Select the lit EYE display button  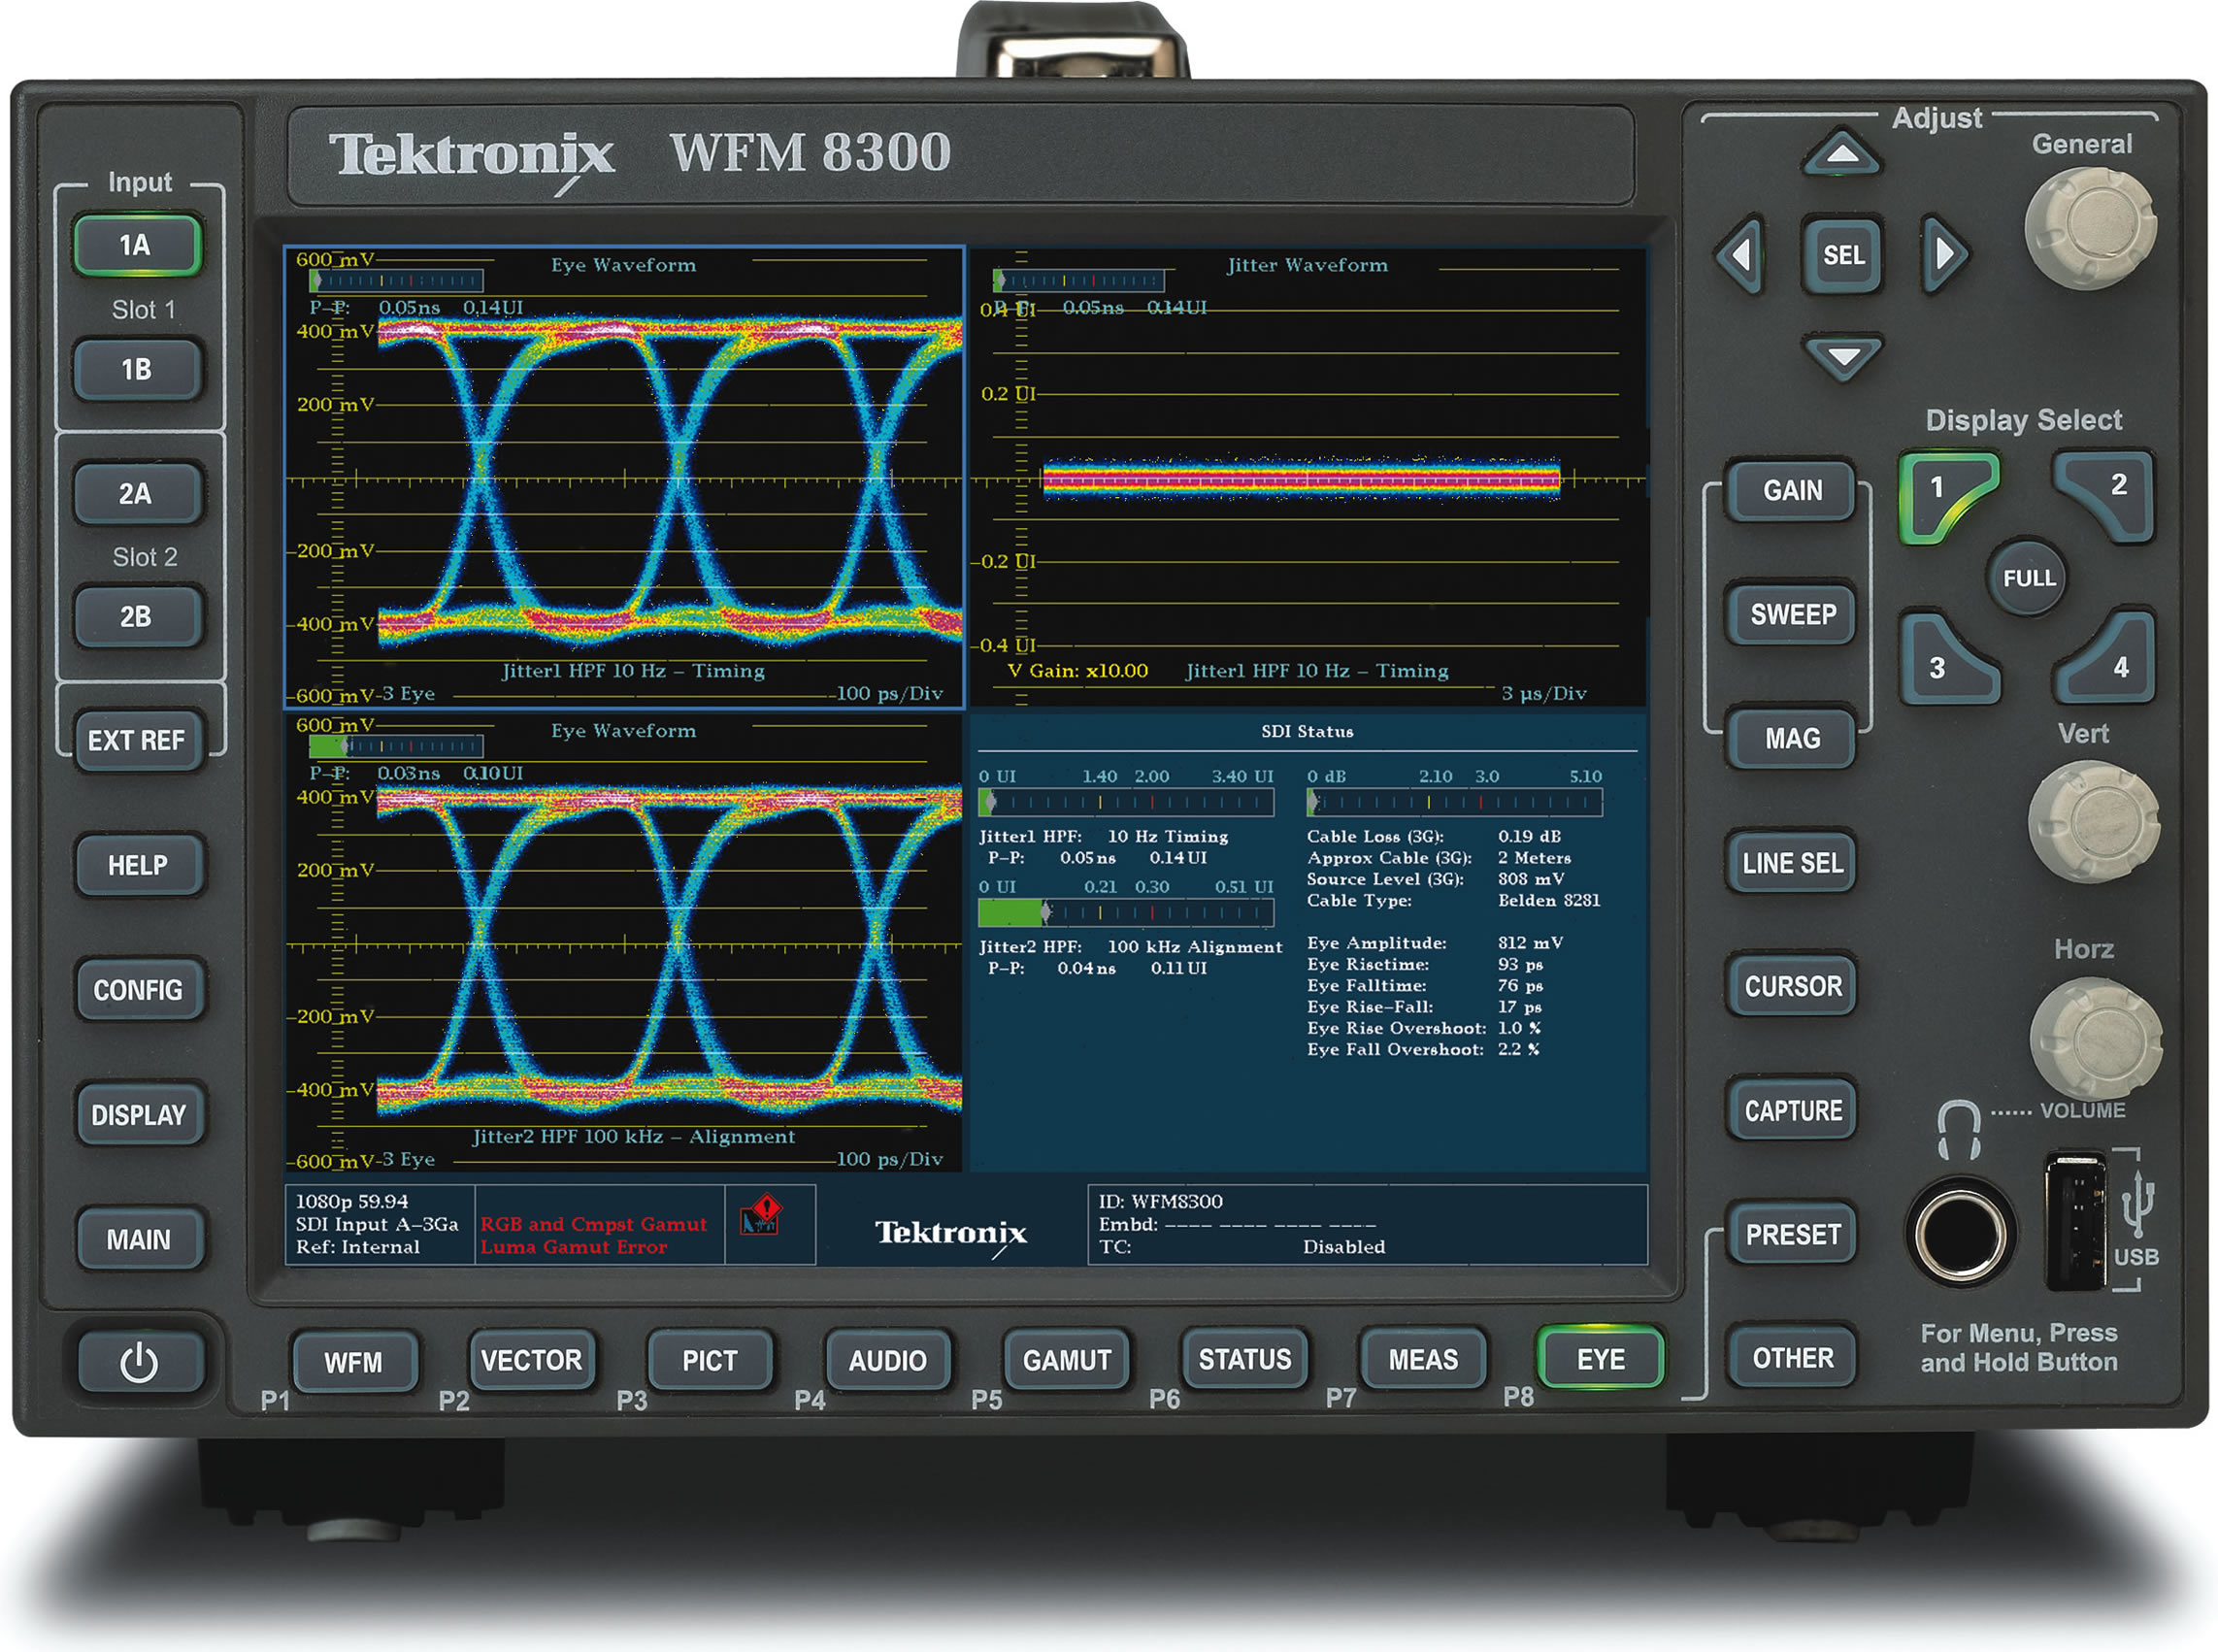tap(1601, 1358)
